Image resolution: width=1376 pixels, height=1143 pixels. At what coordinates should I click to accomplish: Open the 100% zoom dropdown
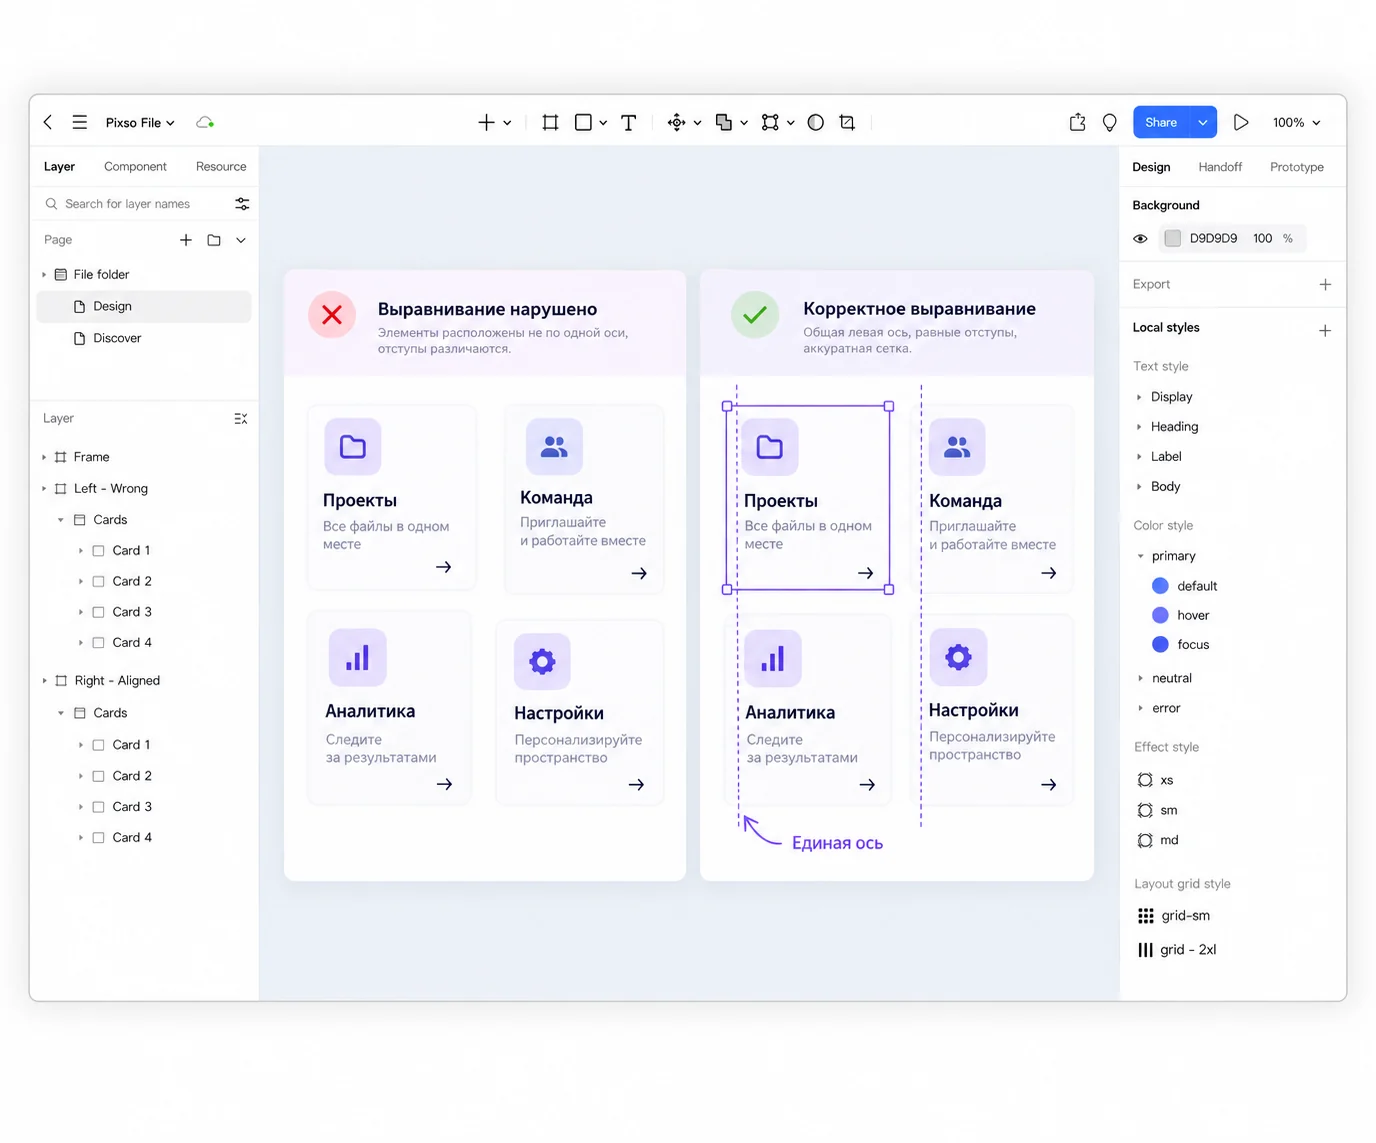pyautogui.click(x=1297, y=122)
